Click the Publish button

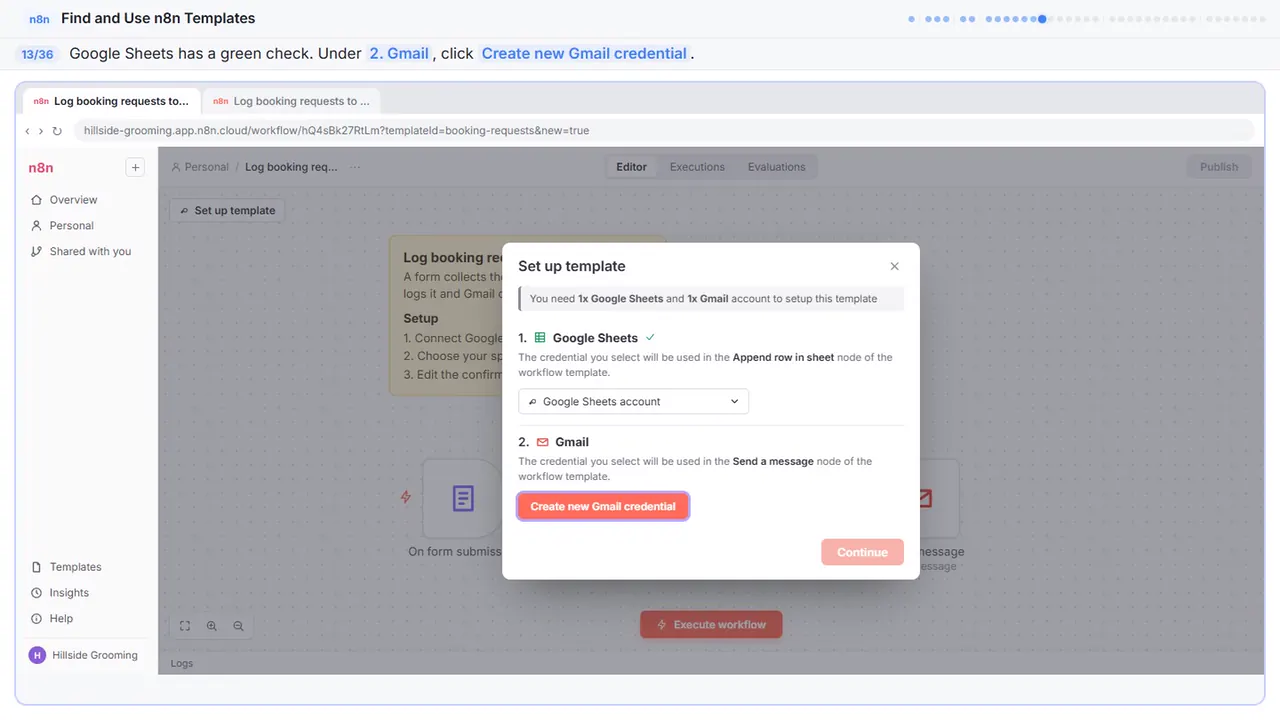1219,167
